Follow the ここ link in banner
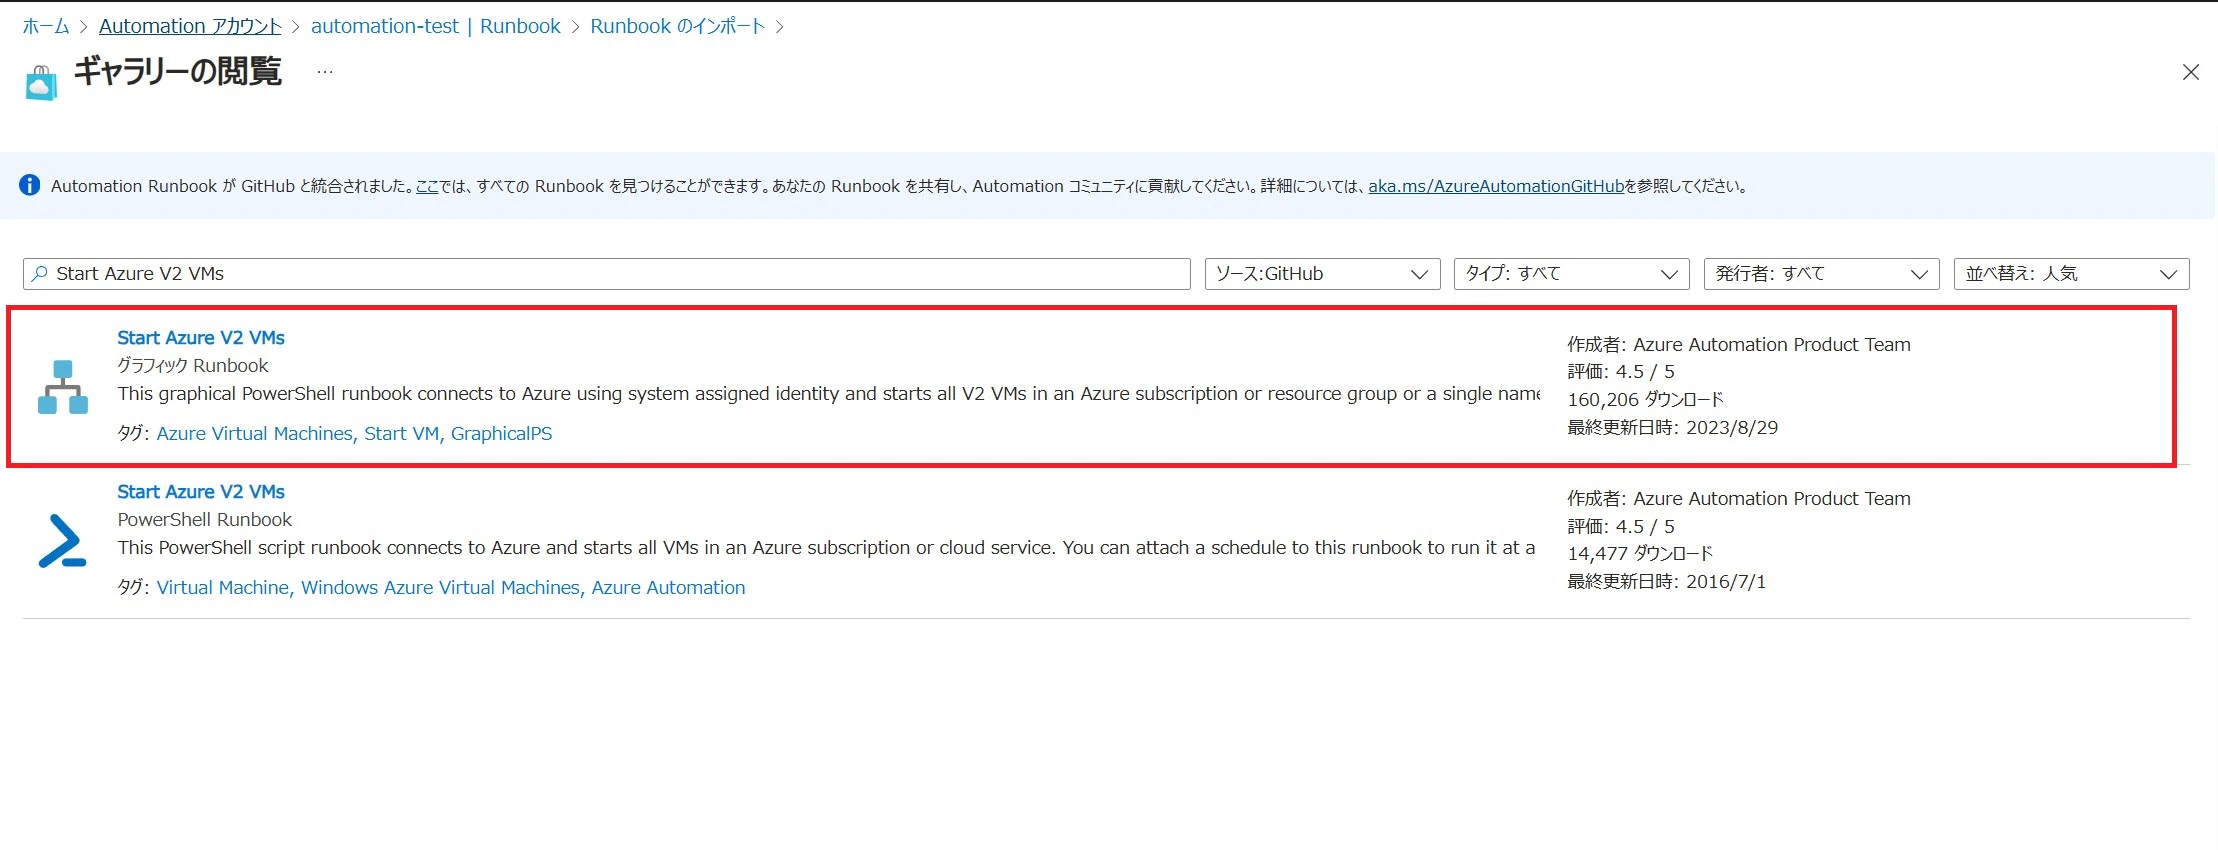 click(427, 186)
